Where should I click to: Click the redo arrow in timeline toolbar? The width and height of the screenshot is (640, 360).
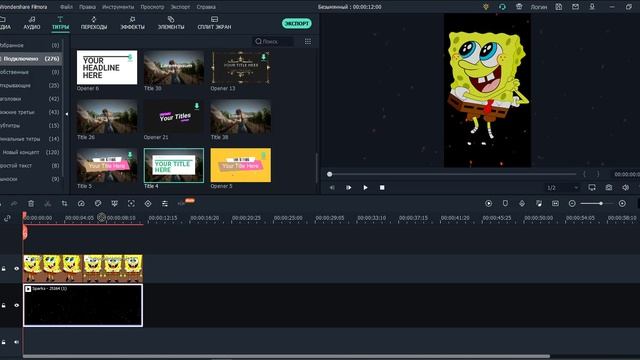coord(14,203)
